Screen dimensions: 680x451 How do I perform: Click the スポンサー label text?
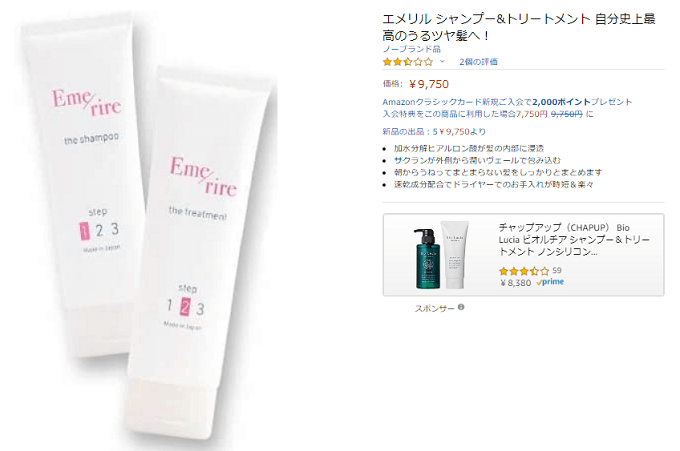435,308
